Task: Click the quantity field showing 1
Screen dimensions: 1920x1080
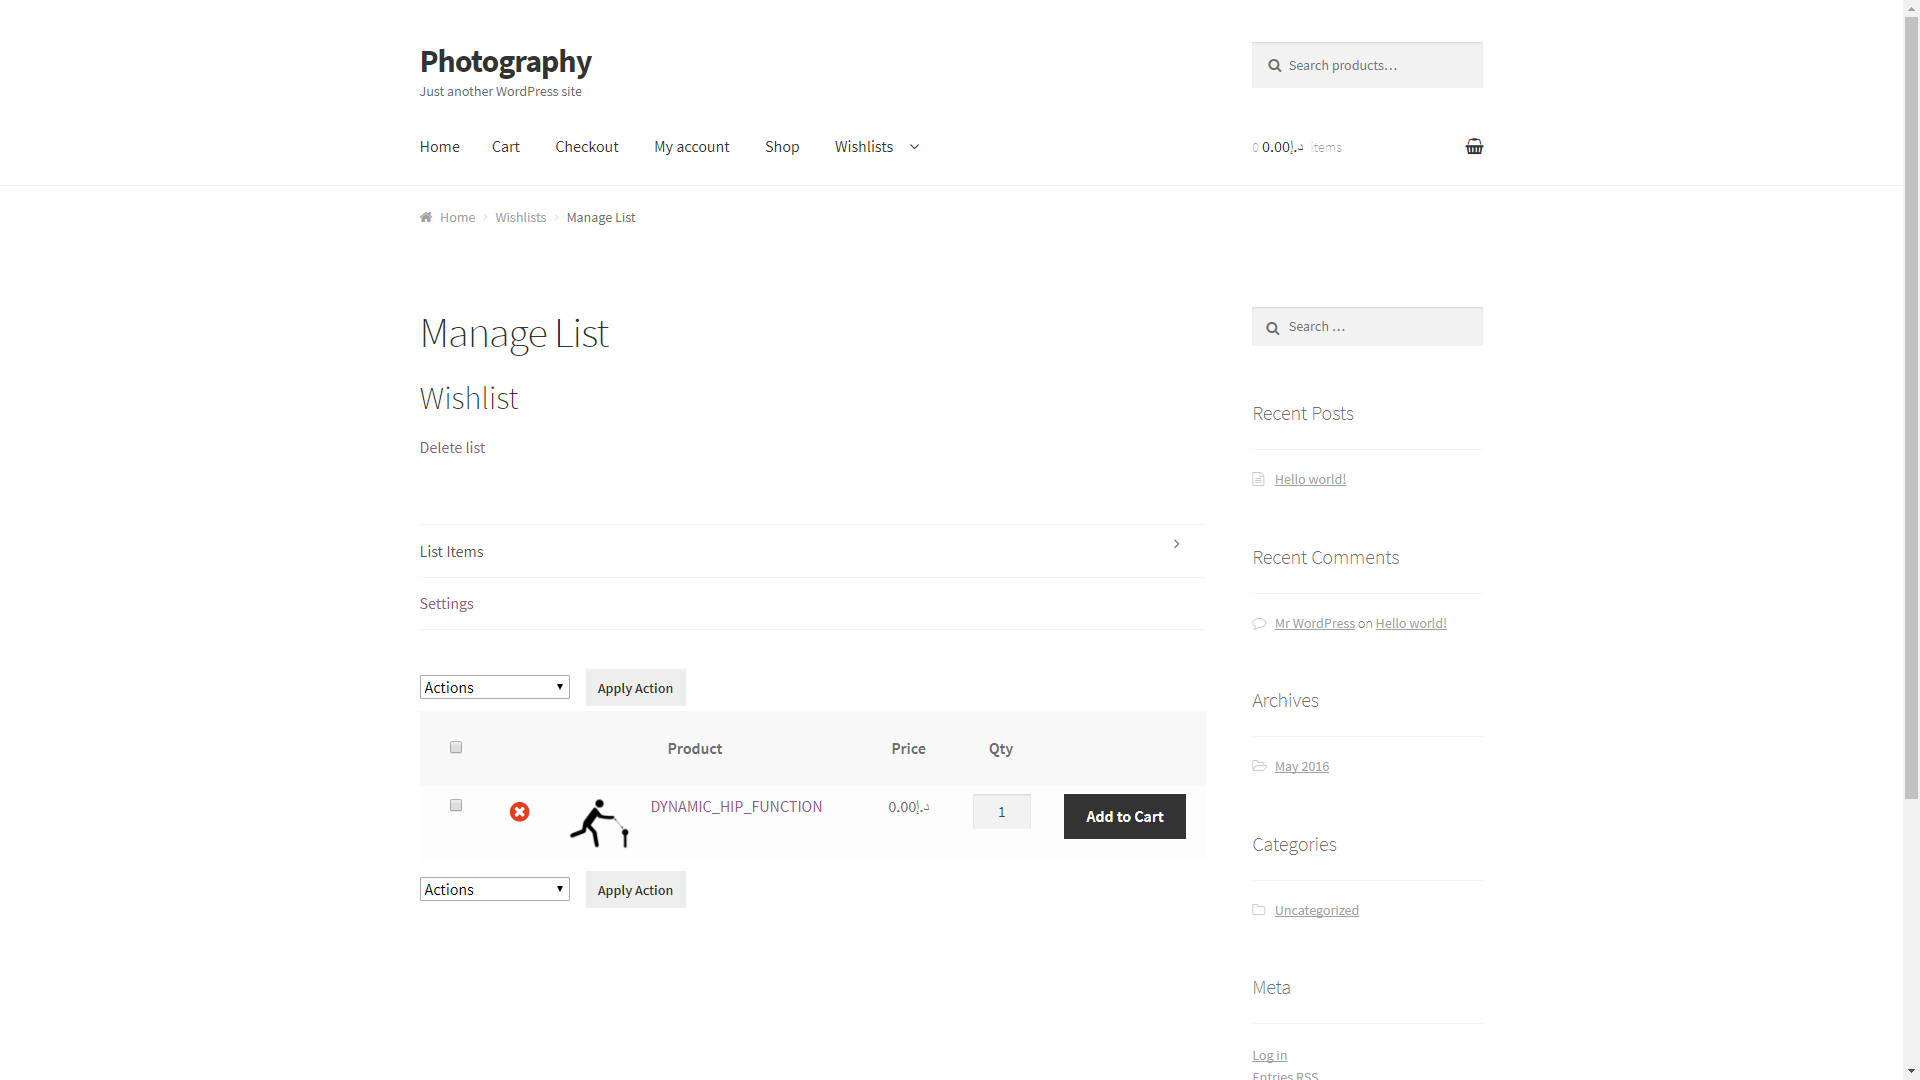Action: tap(1002, 812)
